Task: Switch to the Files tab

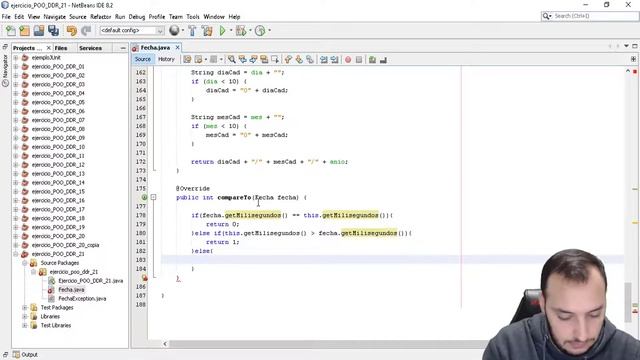Action: (61, 48)
